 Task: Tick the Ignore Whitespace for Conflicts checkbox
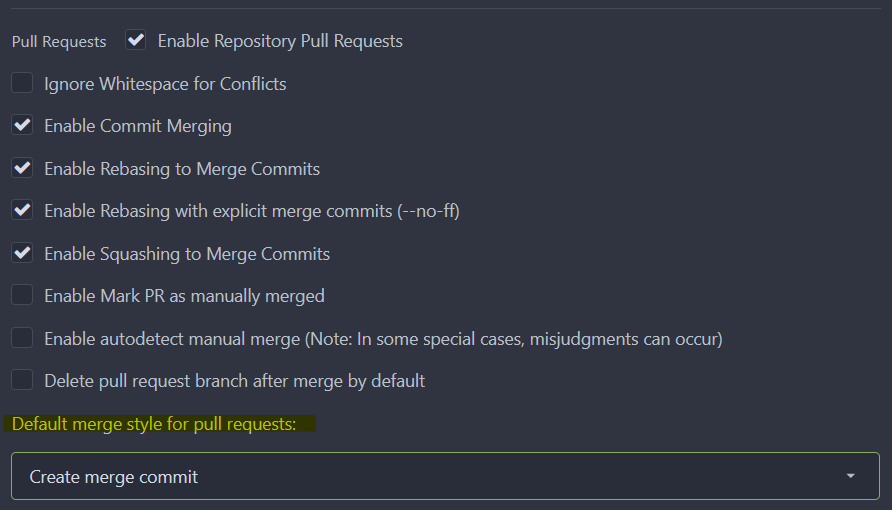[x=22, y=84]
